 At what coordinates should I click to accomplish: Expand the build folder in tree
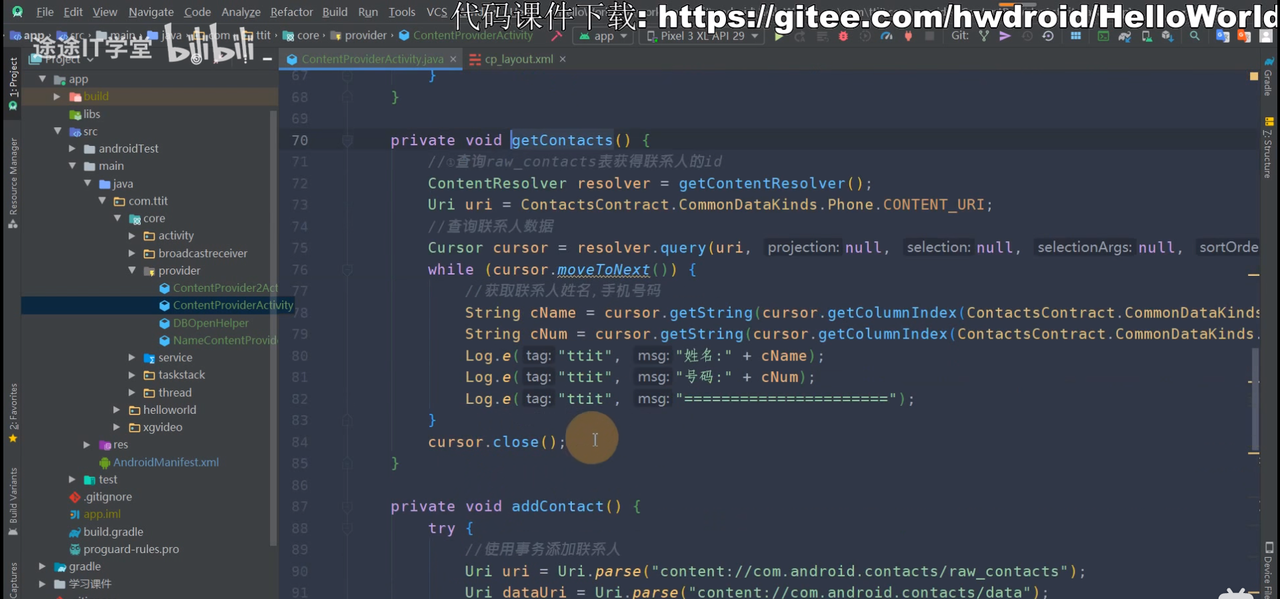pos(57,96)
